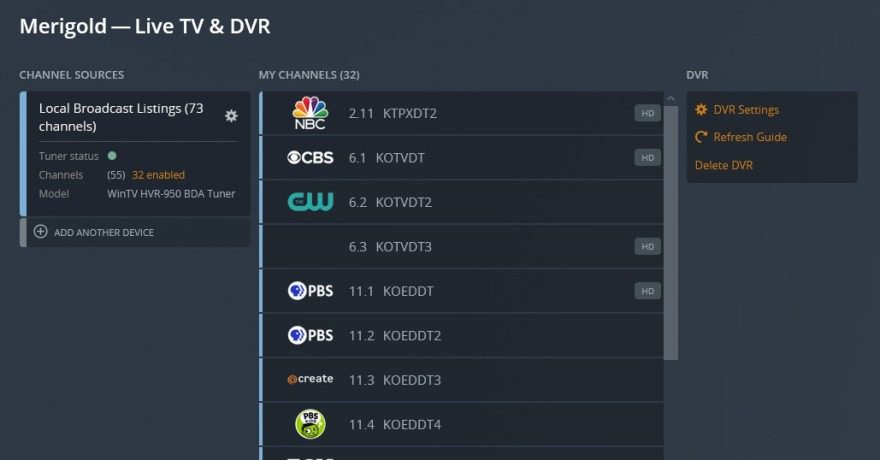Image resolution: width=880 pixels, height=460 pixels.
Task: Select the 6.3 KOTVDT3 channel row
Action: pyautogui.click(x=460, y=247)
